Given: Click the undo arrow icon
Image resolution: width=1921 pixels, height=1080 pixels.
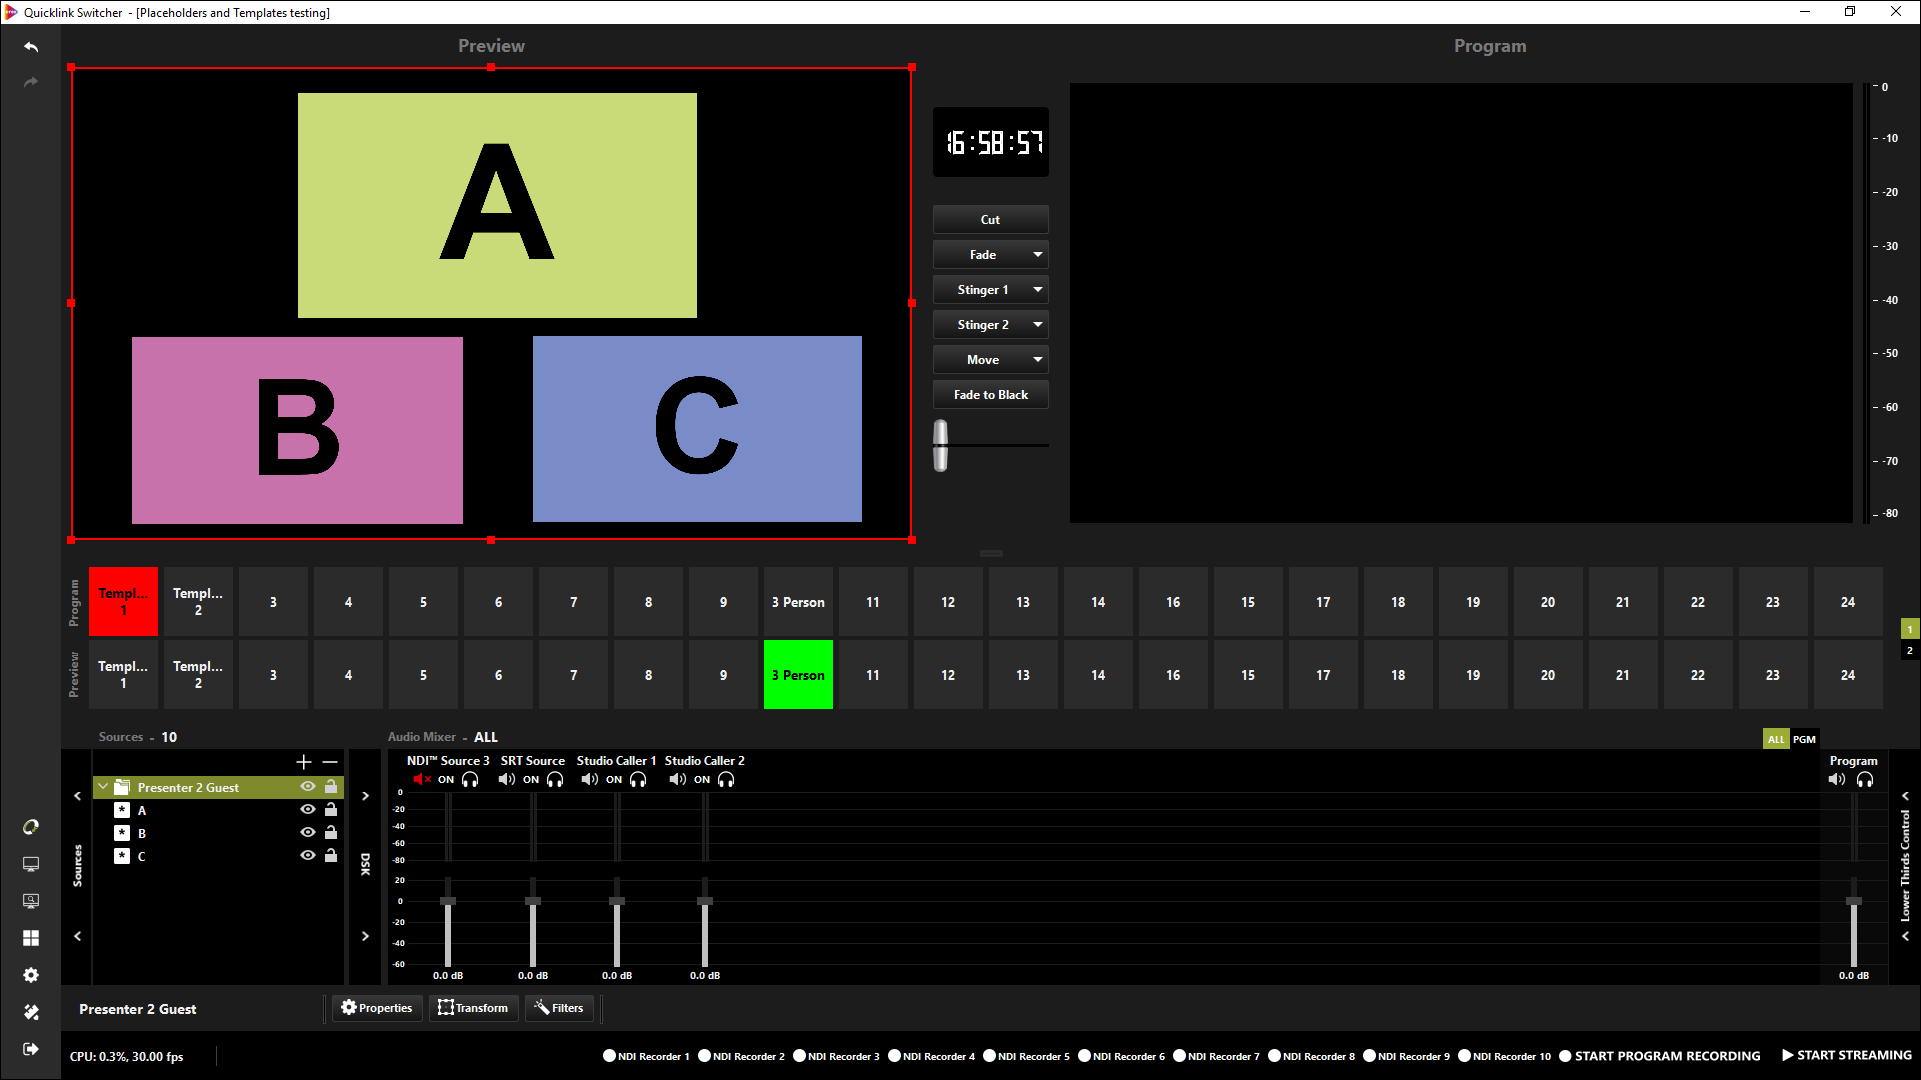Looking at the screenshot, I should tap(31, 47).
